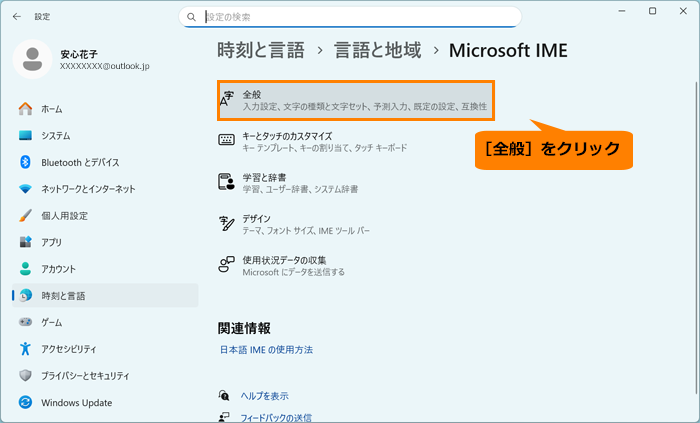The image size is (700, 423).
Task: Click the search magnifier icon
Action: pyautogui.click(x=191, y=17)
